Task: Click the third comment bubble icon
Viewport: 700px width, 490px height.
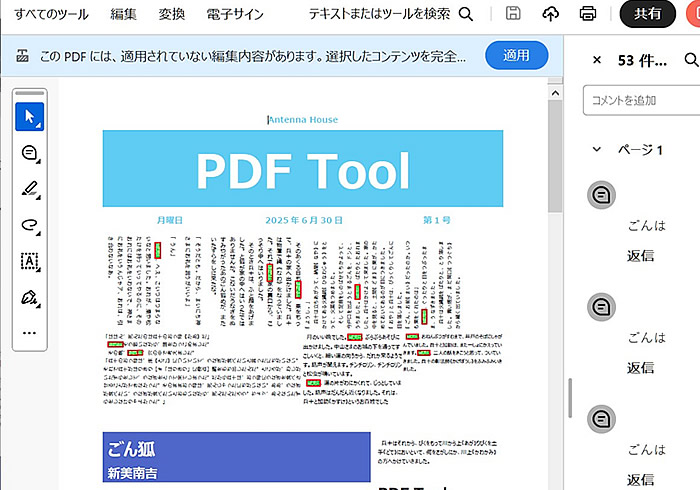Action: click(x=601, y=419)
